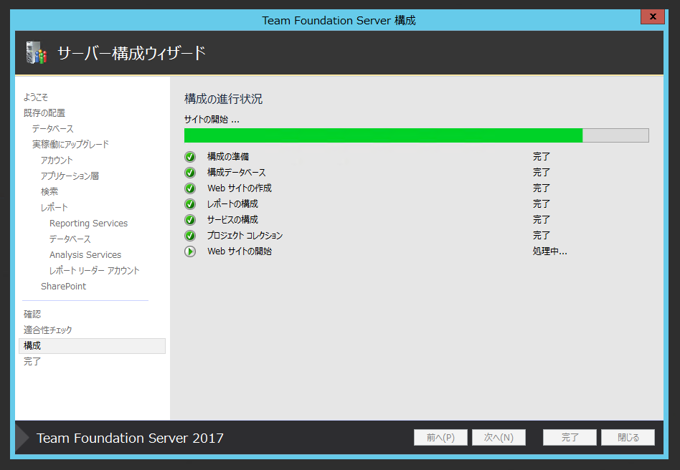
Task: Click the window title Team Foundation Server 構成
Action: [339, 20]
